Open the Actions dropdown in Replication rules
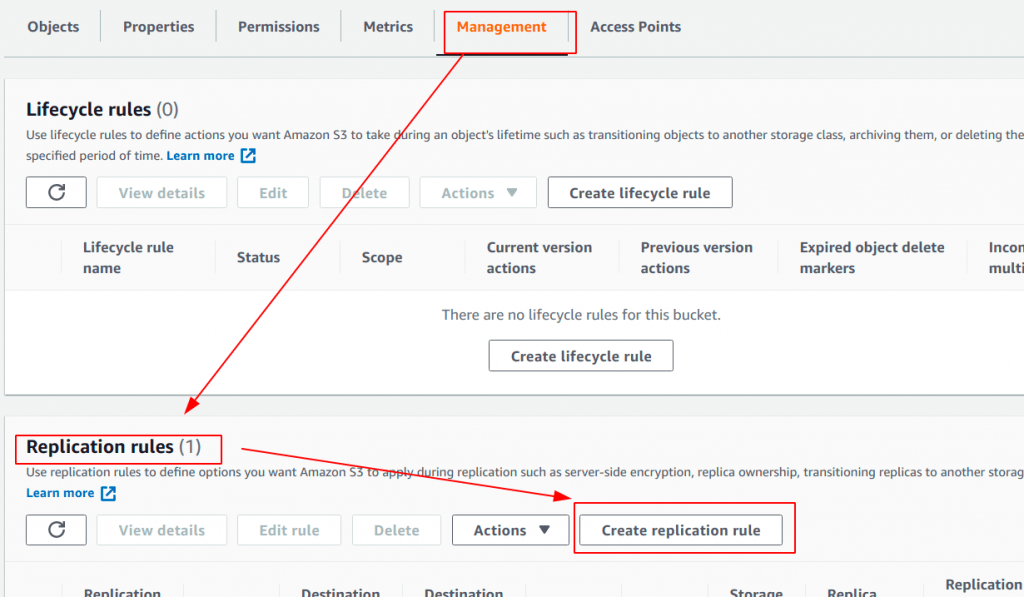This screenshot has height=597, width=1024. coord(510,530)
